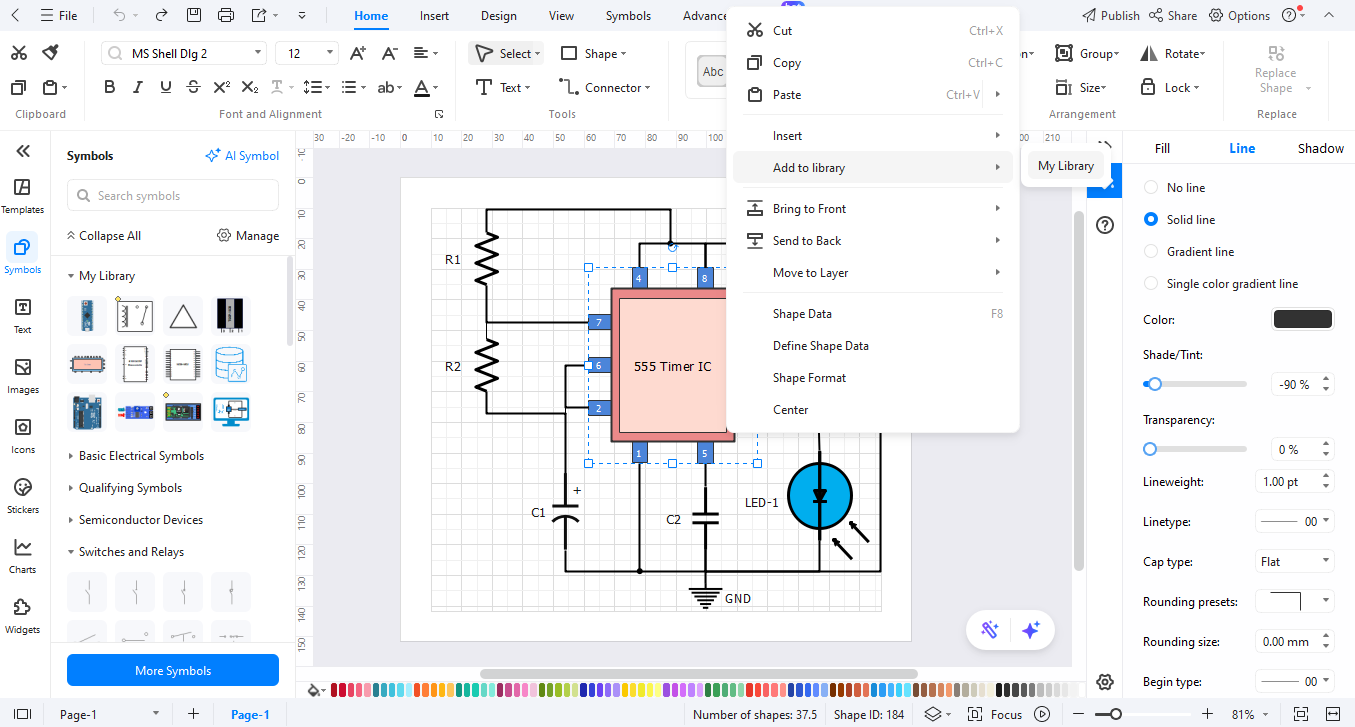Open the Linetype dropdown
This screenshot has width=1355, height=727.
[1295, 522]
